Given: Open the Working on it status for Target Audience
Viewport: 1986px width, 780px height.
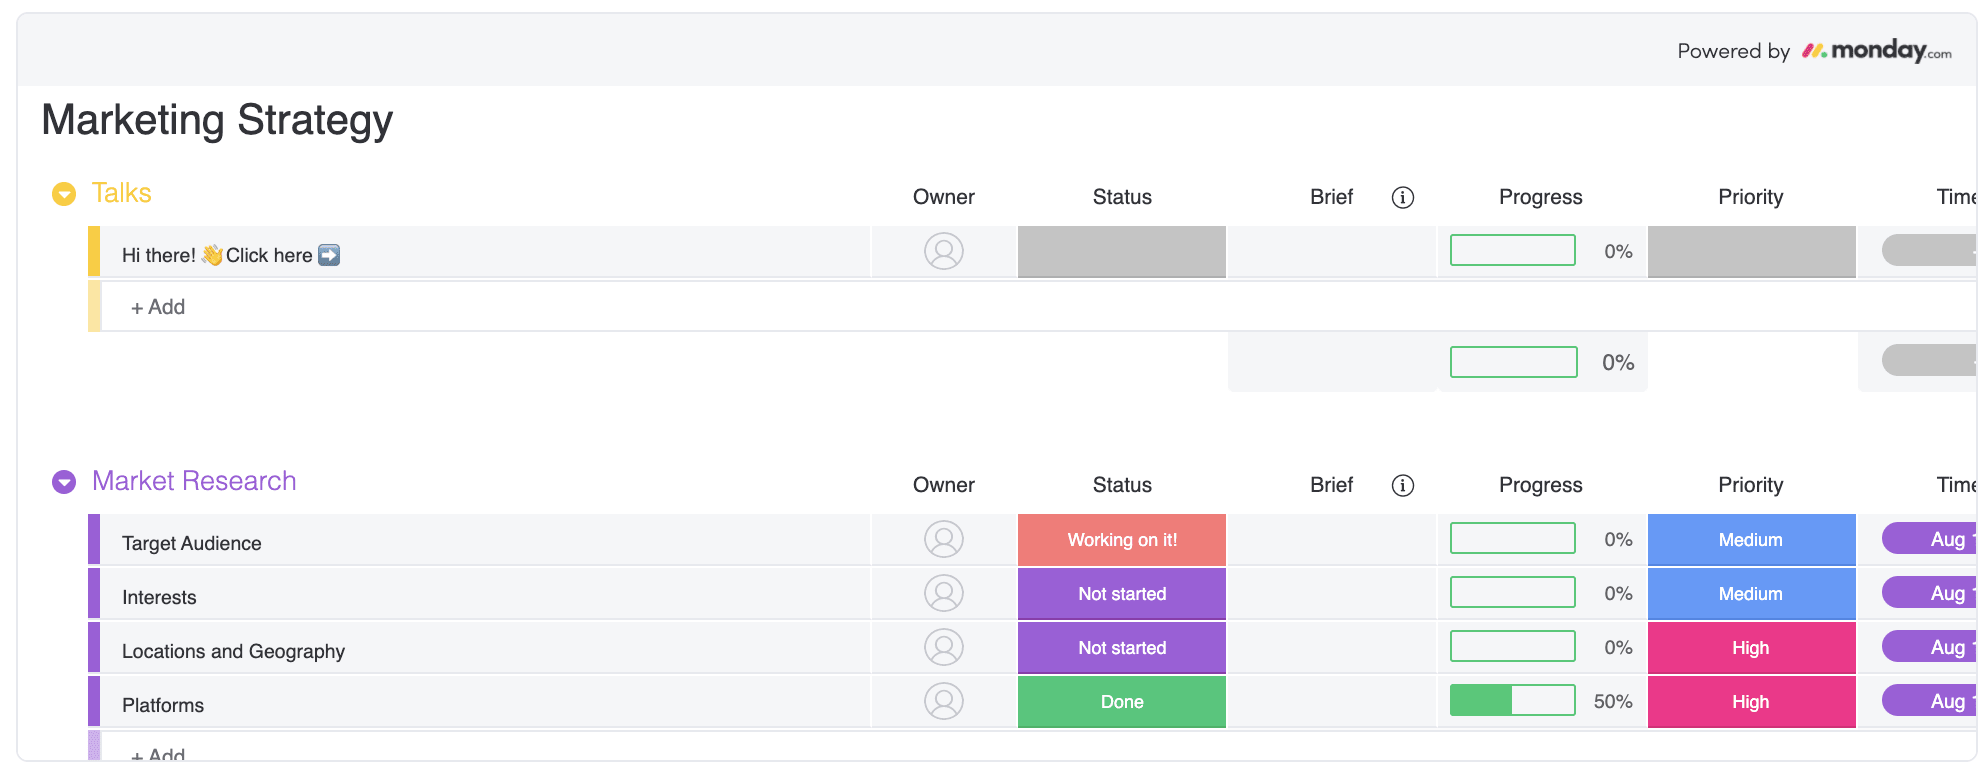Looking at the screenshot, I should (1121, 539).
